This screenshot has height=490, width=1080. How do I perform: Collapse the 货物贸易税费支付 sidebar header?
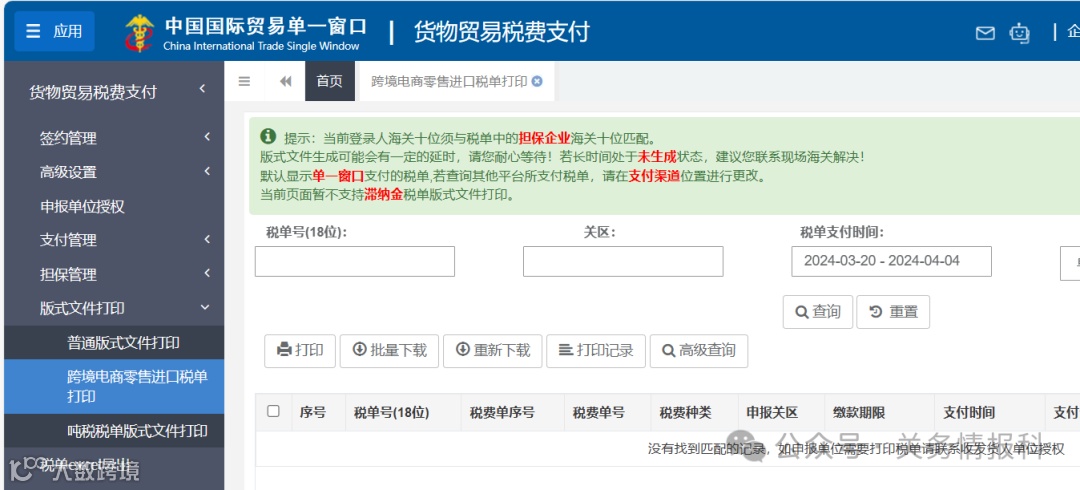point(114,92)
